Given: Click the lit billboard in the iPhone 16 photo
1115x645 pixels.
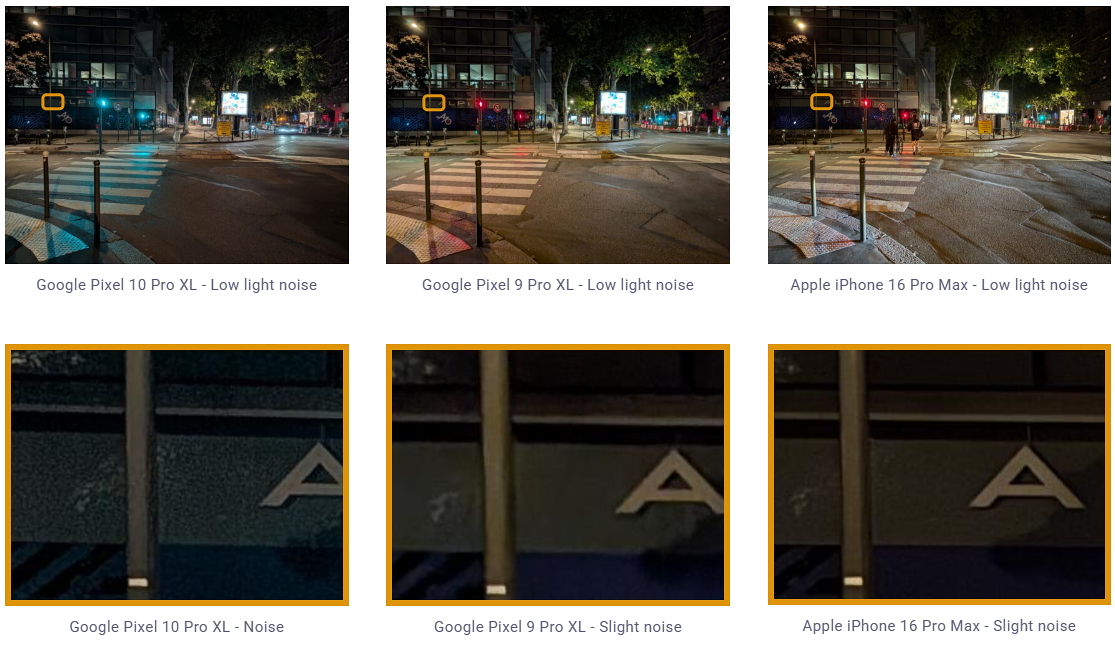Looking at the screenshot, I should tap(995, 102).
